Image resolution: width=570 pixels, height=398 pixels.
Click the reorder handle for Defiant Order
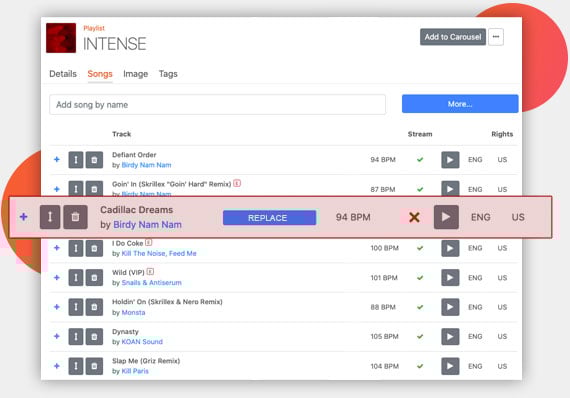pos(76,160)
